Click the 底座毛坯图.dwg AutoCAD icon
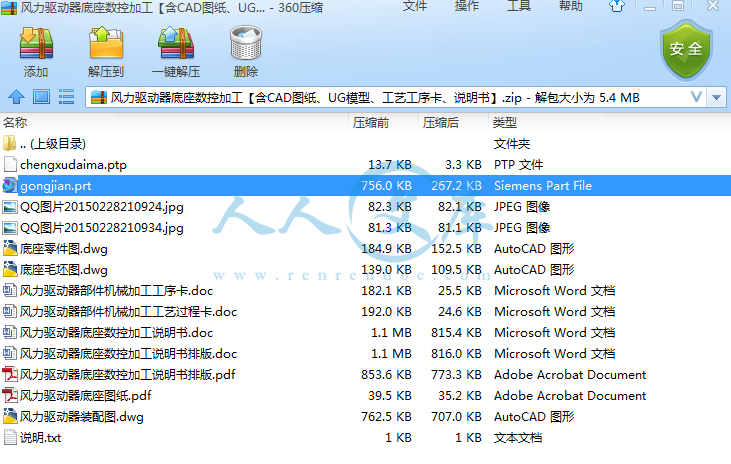 pos(10,269)
